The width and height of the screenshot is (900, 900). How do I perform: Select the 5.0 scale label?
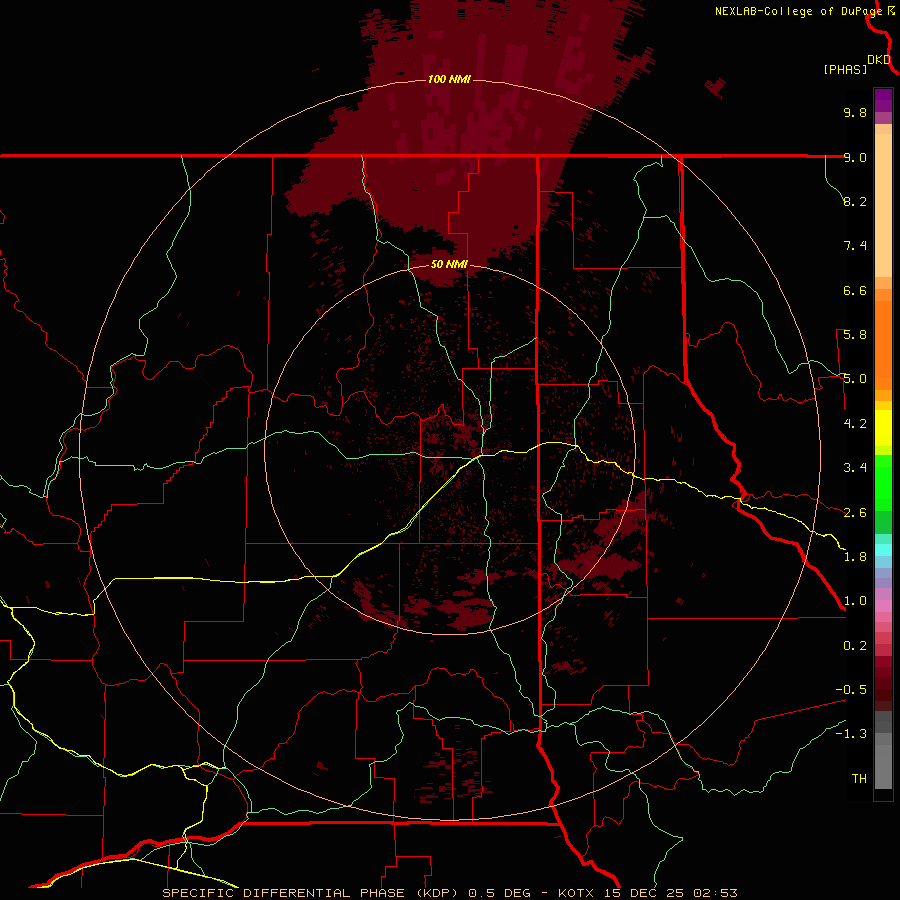855,379
